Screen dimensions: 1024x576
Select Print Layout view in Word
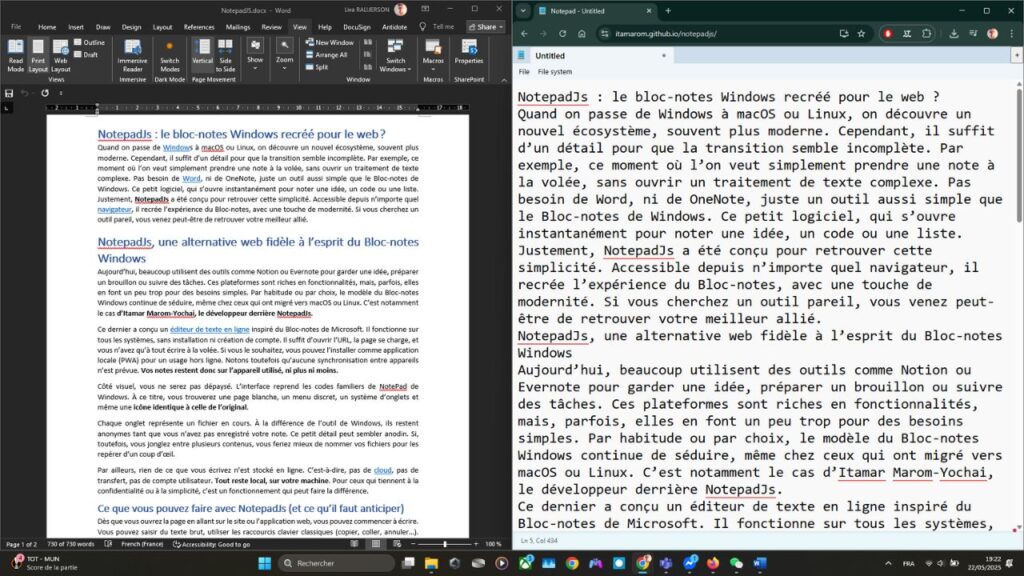[38, 55]
